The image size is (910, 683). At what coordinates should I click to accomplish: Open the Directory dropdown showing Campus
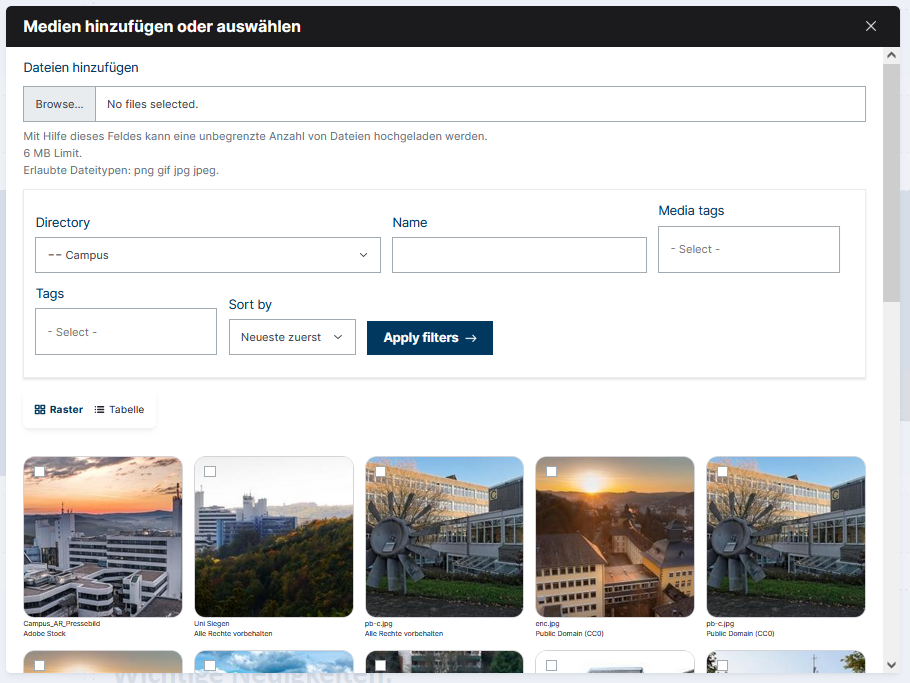pos(208,255)
